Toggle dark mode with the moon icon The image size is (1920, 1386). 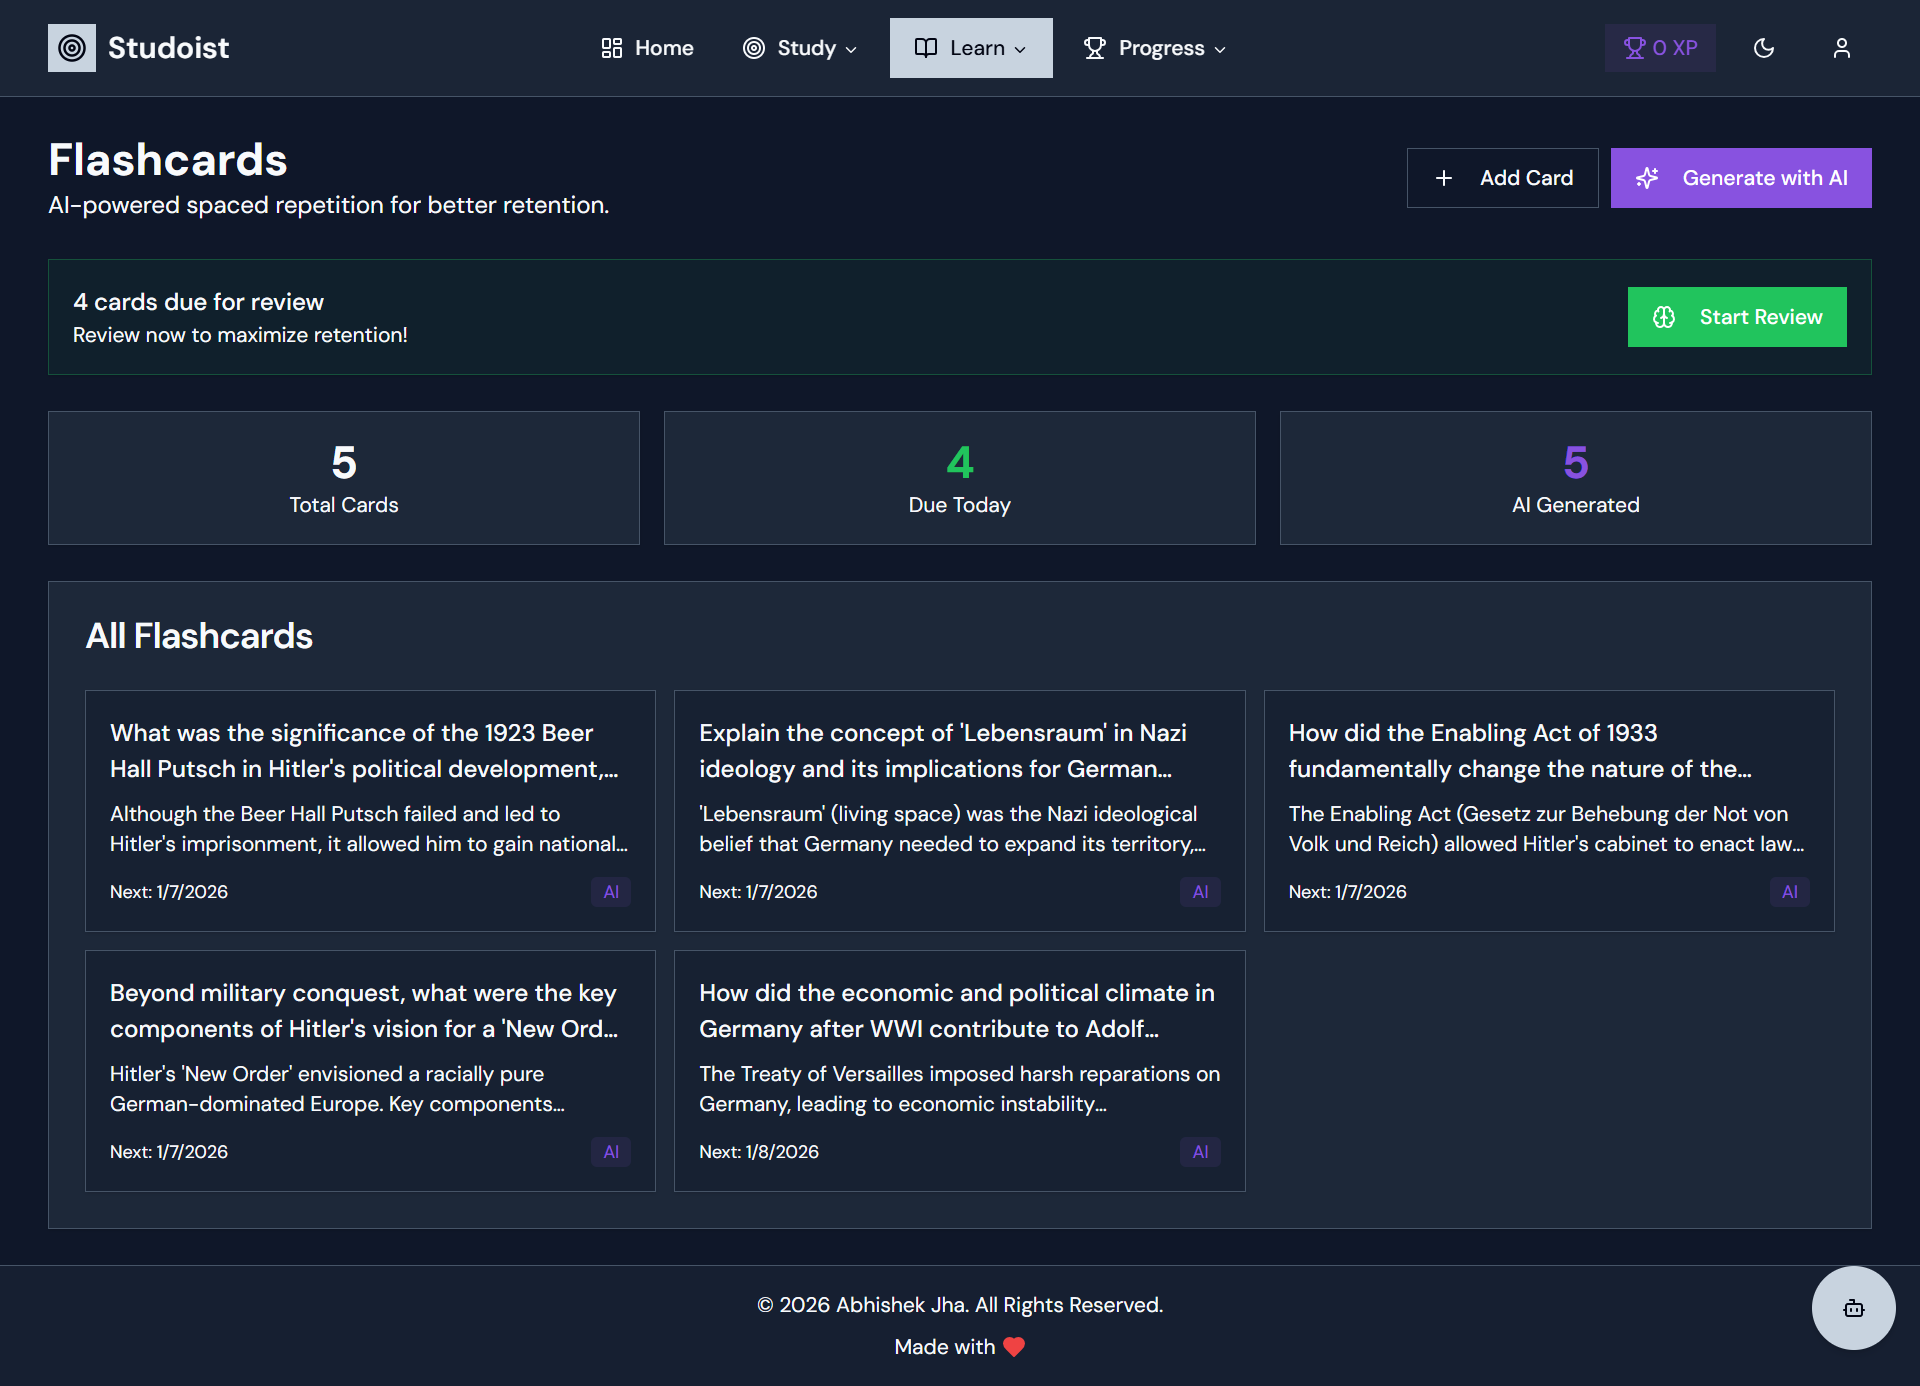tap(1764, 47)
